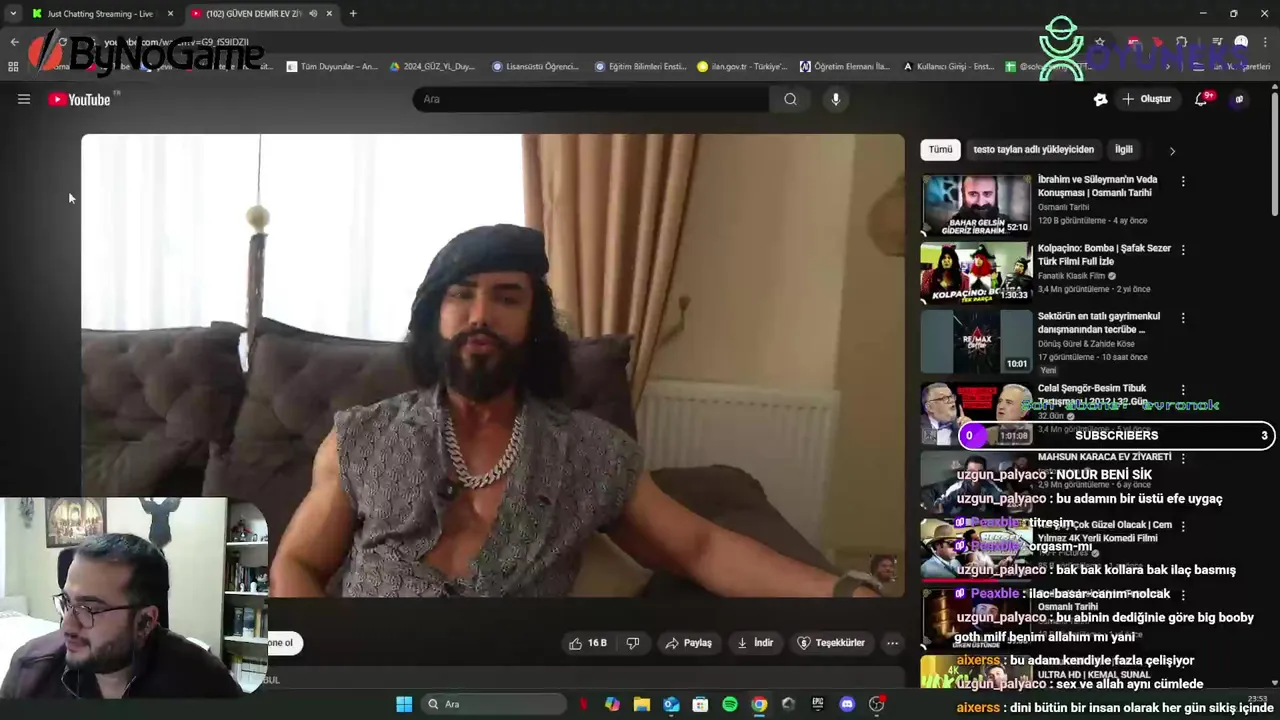The height and width of the screenshot is (720, 1280).
Task: Download the video with İndir
Action: (x=755, y=643)
